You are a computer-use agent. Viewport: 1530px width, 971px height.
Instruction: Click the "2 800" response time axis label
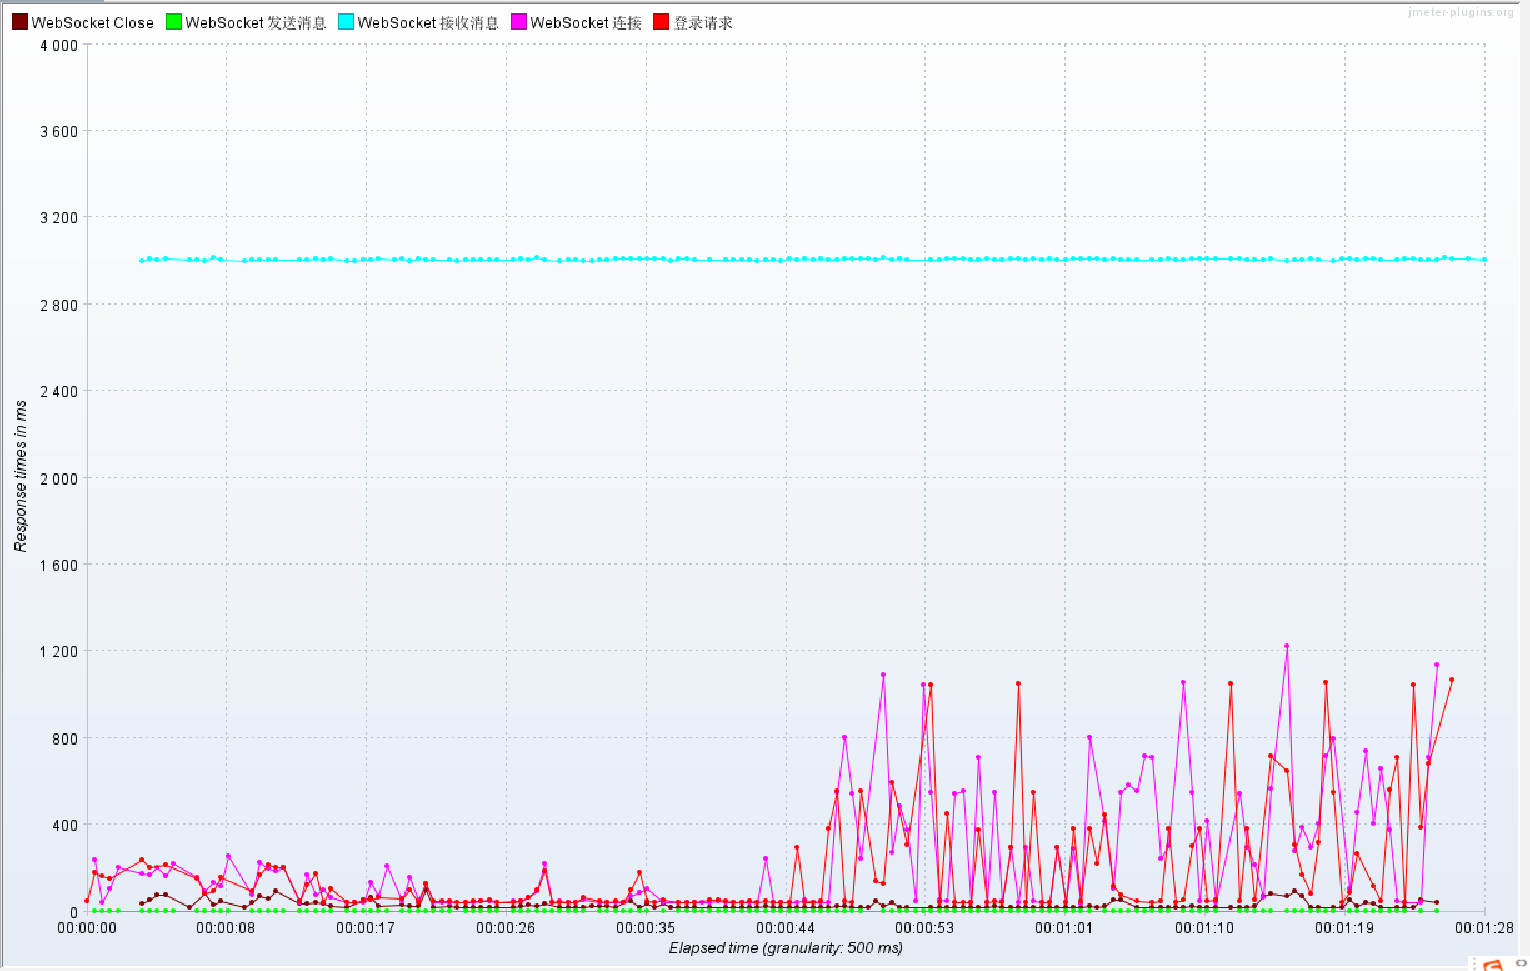pyautogui.click(x=59, y=305)
